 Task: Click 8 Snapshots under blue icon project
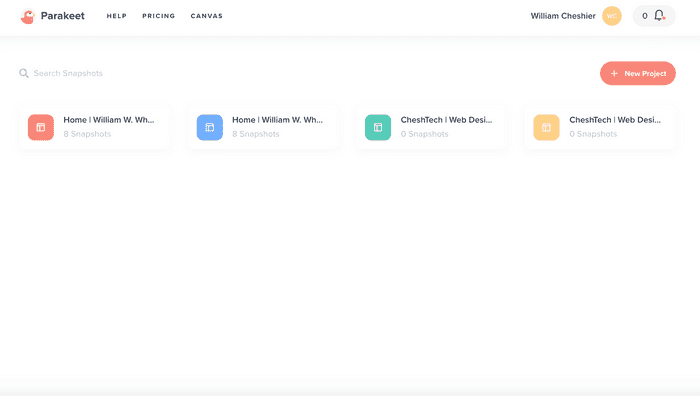tap(255, 134)
